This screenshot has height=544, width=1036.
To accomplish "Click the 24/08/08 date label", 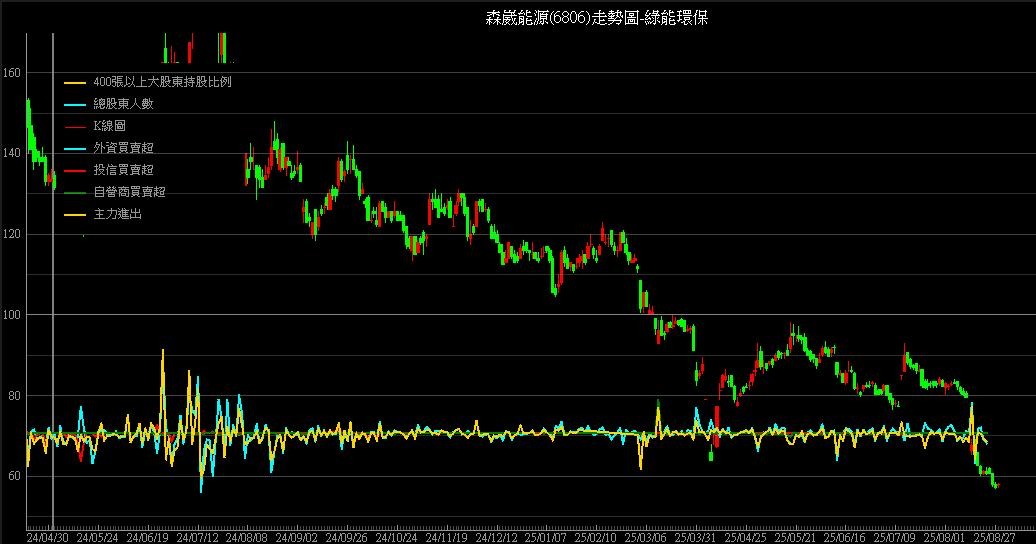I will coord(246,537).
